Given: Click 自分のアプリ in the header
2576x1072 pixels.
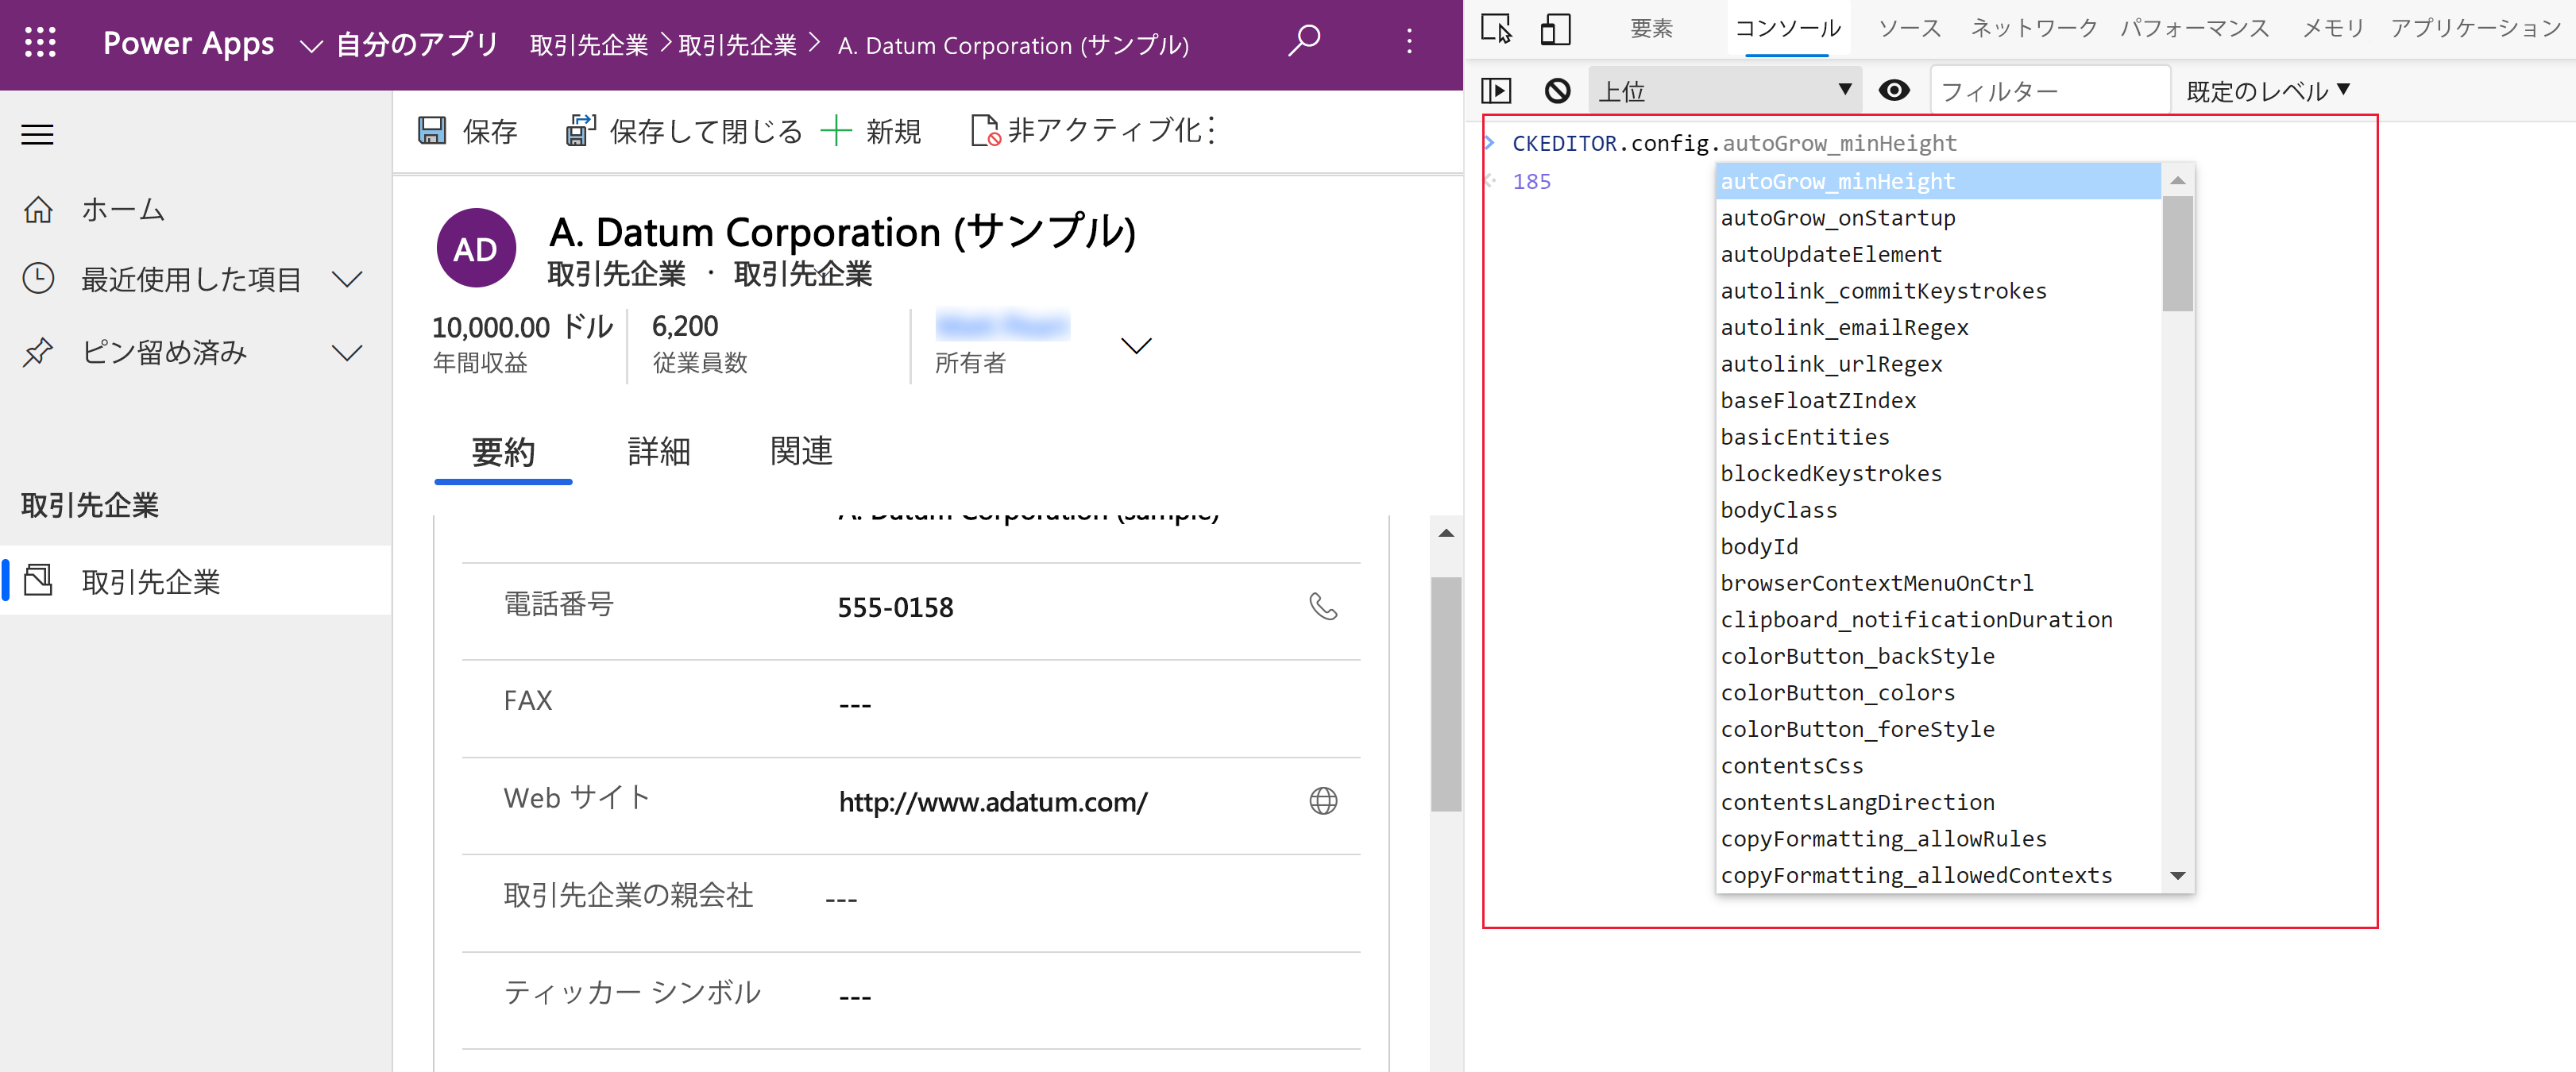Looking at the screenshot, I should pos(417,44).
